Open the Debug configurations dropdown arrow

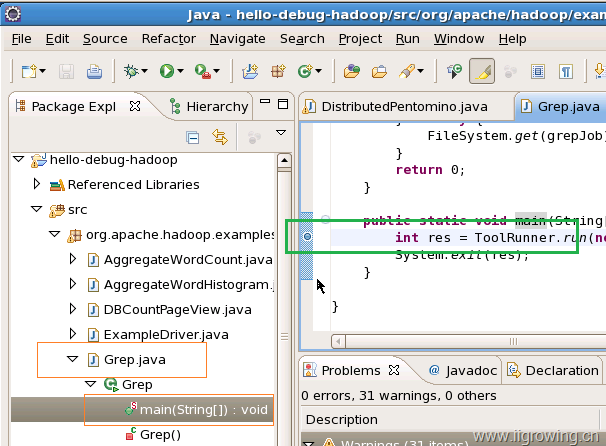click(x=145, y=71)
